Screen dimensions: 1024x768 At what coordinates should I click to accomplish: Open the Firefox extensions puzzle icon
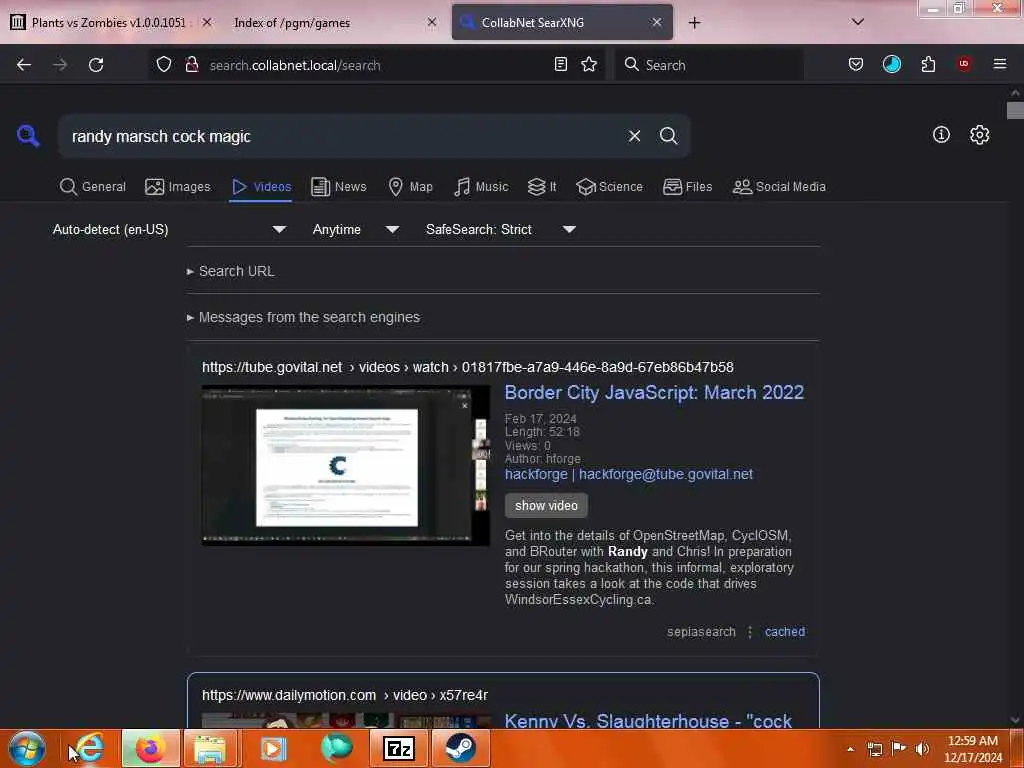[928, 64]
